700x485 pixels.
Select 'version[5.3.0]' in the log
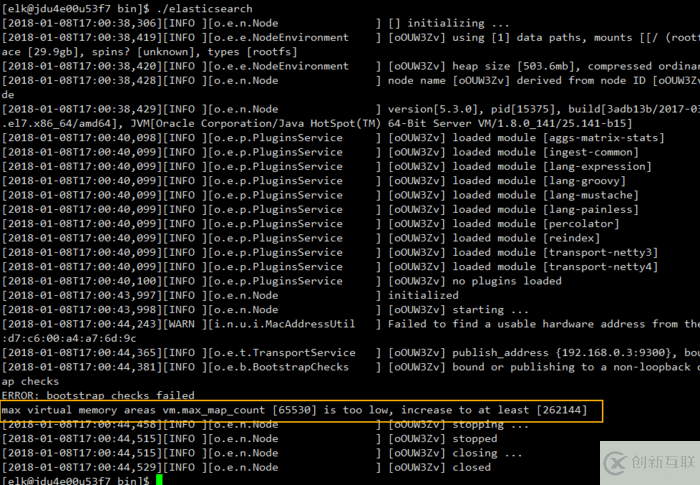point(436,109)
